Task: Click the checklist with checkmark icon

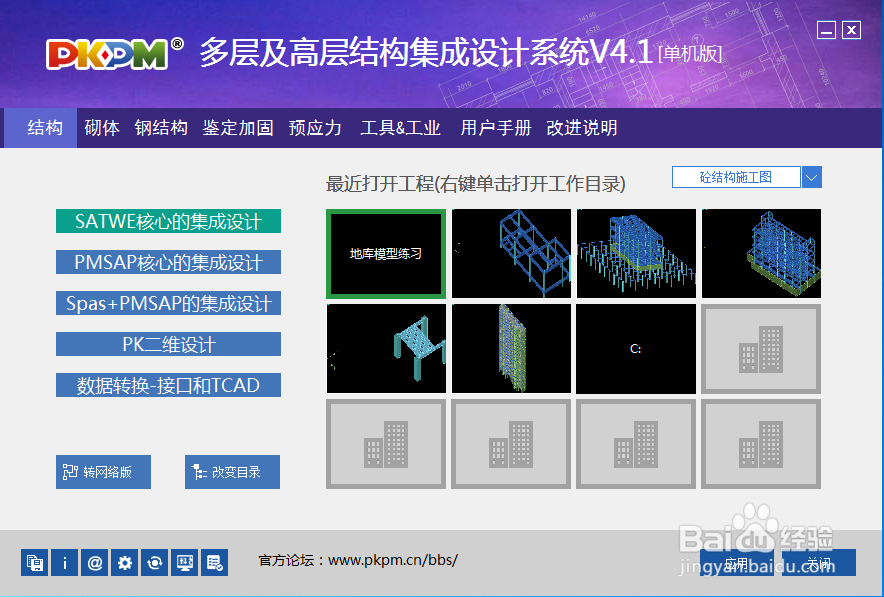Action: pos(215,563)
